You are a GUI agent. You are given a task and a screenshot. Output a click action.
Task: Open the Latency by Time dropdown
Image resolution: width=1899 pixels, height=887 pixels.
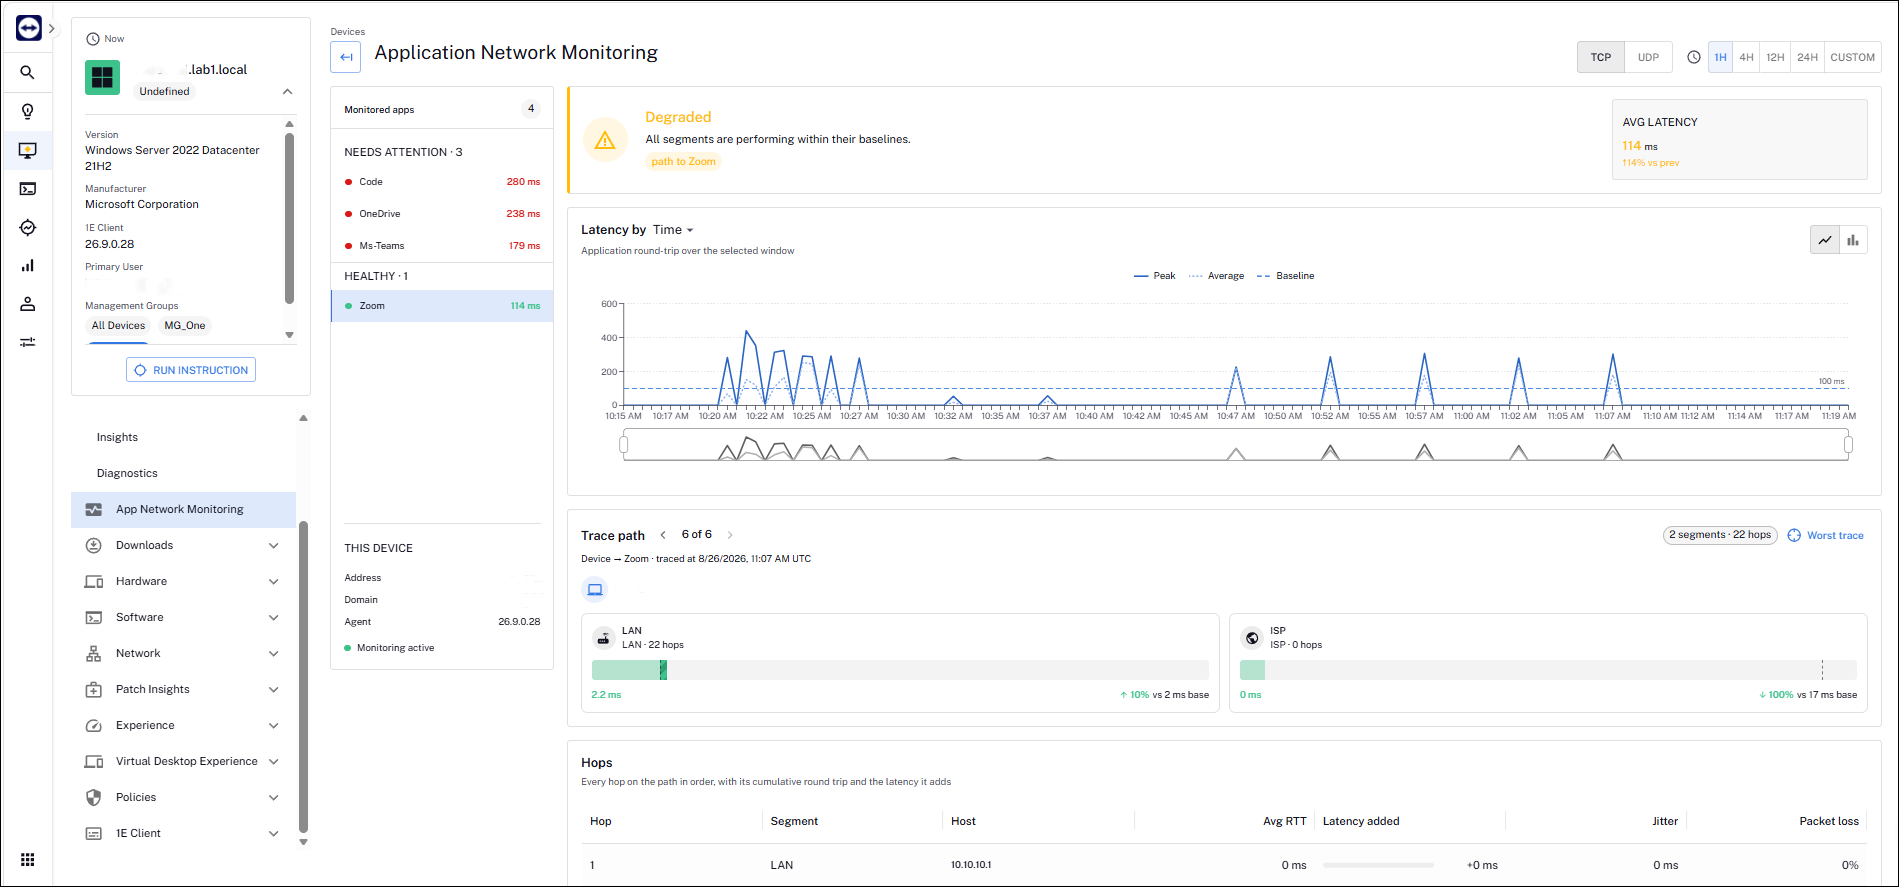coord(673,230)
